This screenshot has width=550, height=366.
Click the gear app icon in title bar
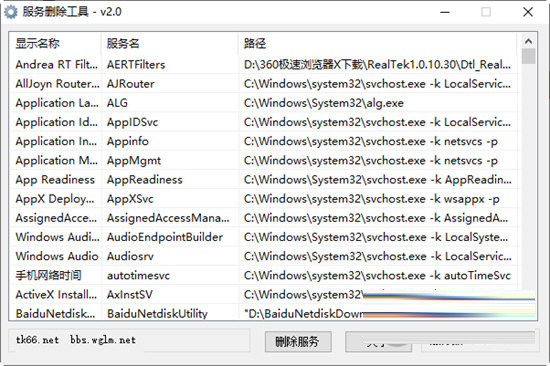click(x=11, y=12)
